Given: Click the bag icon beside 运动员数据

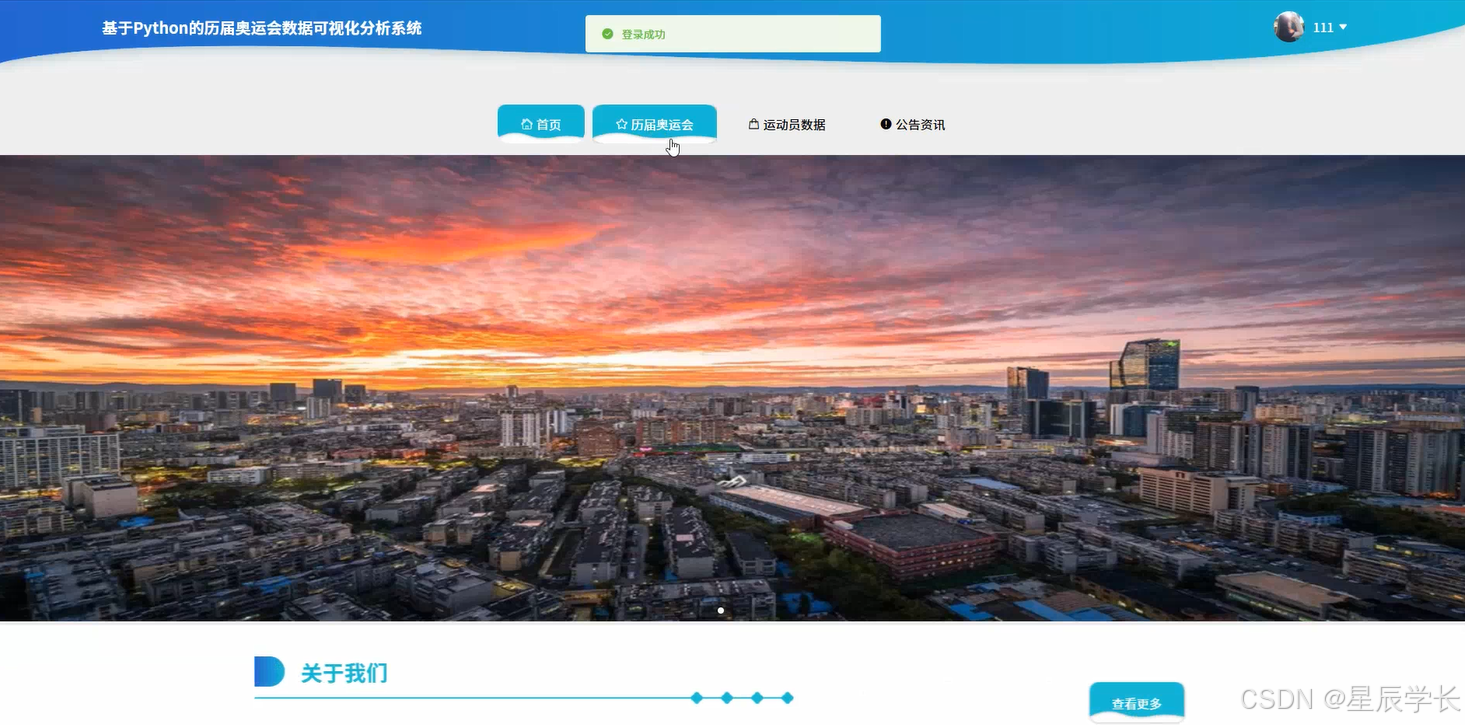Looking at the screenshot, I should (x=754, y=125).
